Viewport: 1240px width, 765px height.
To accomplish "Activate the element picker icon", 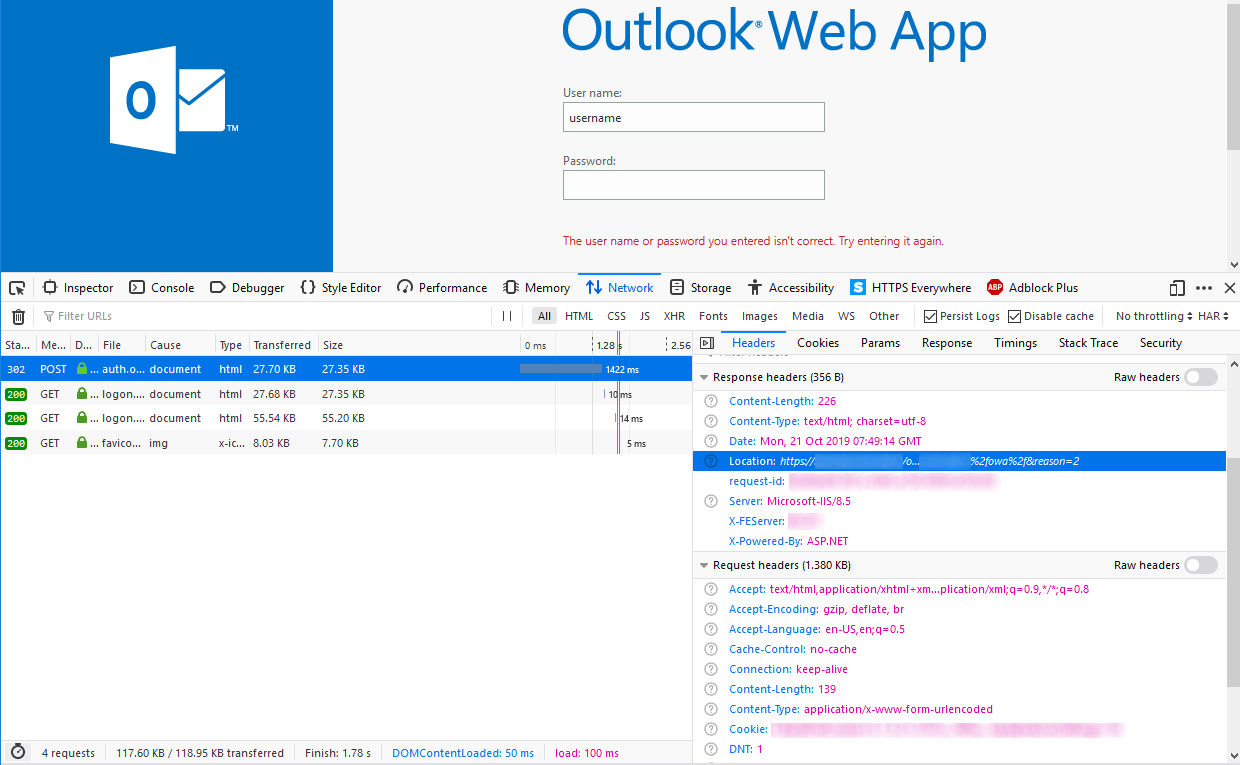I will click(x=17, y=288).
